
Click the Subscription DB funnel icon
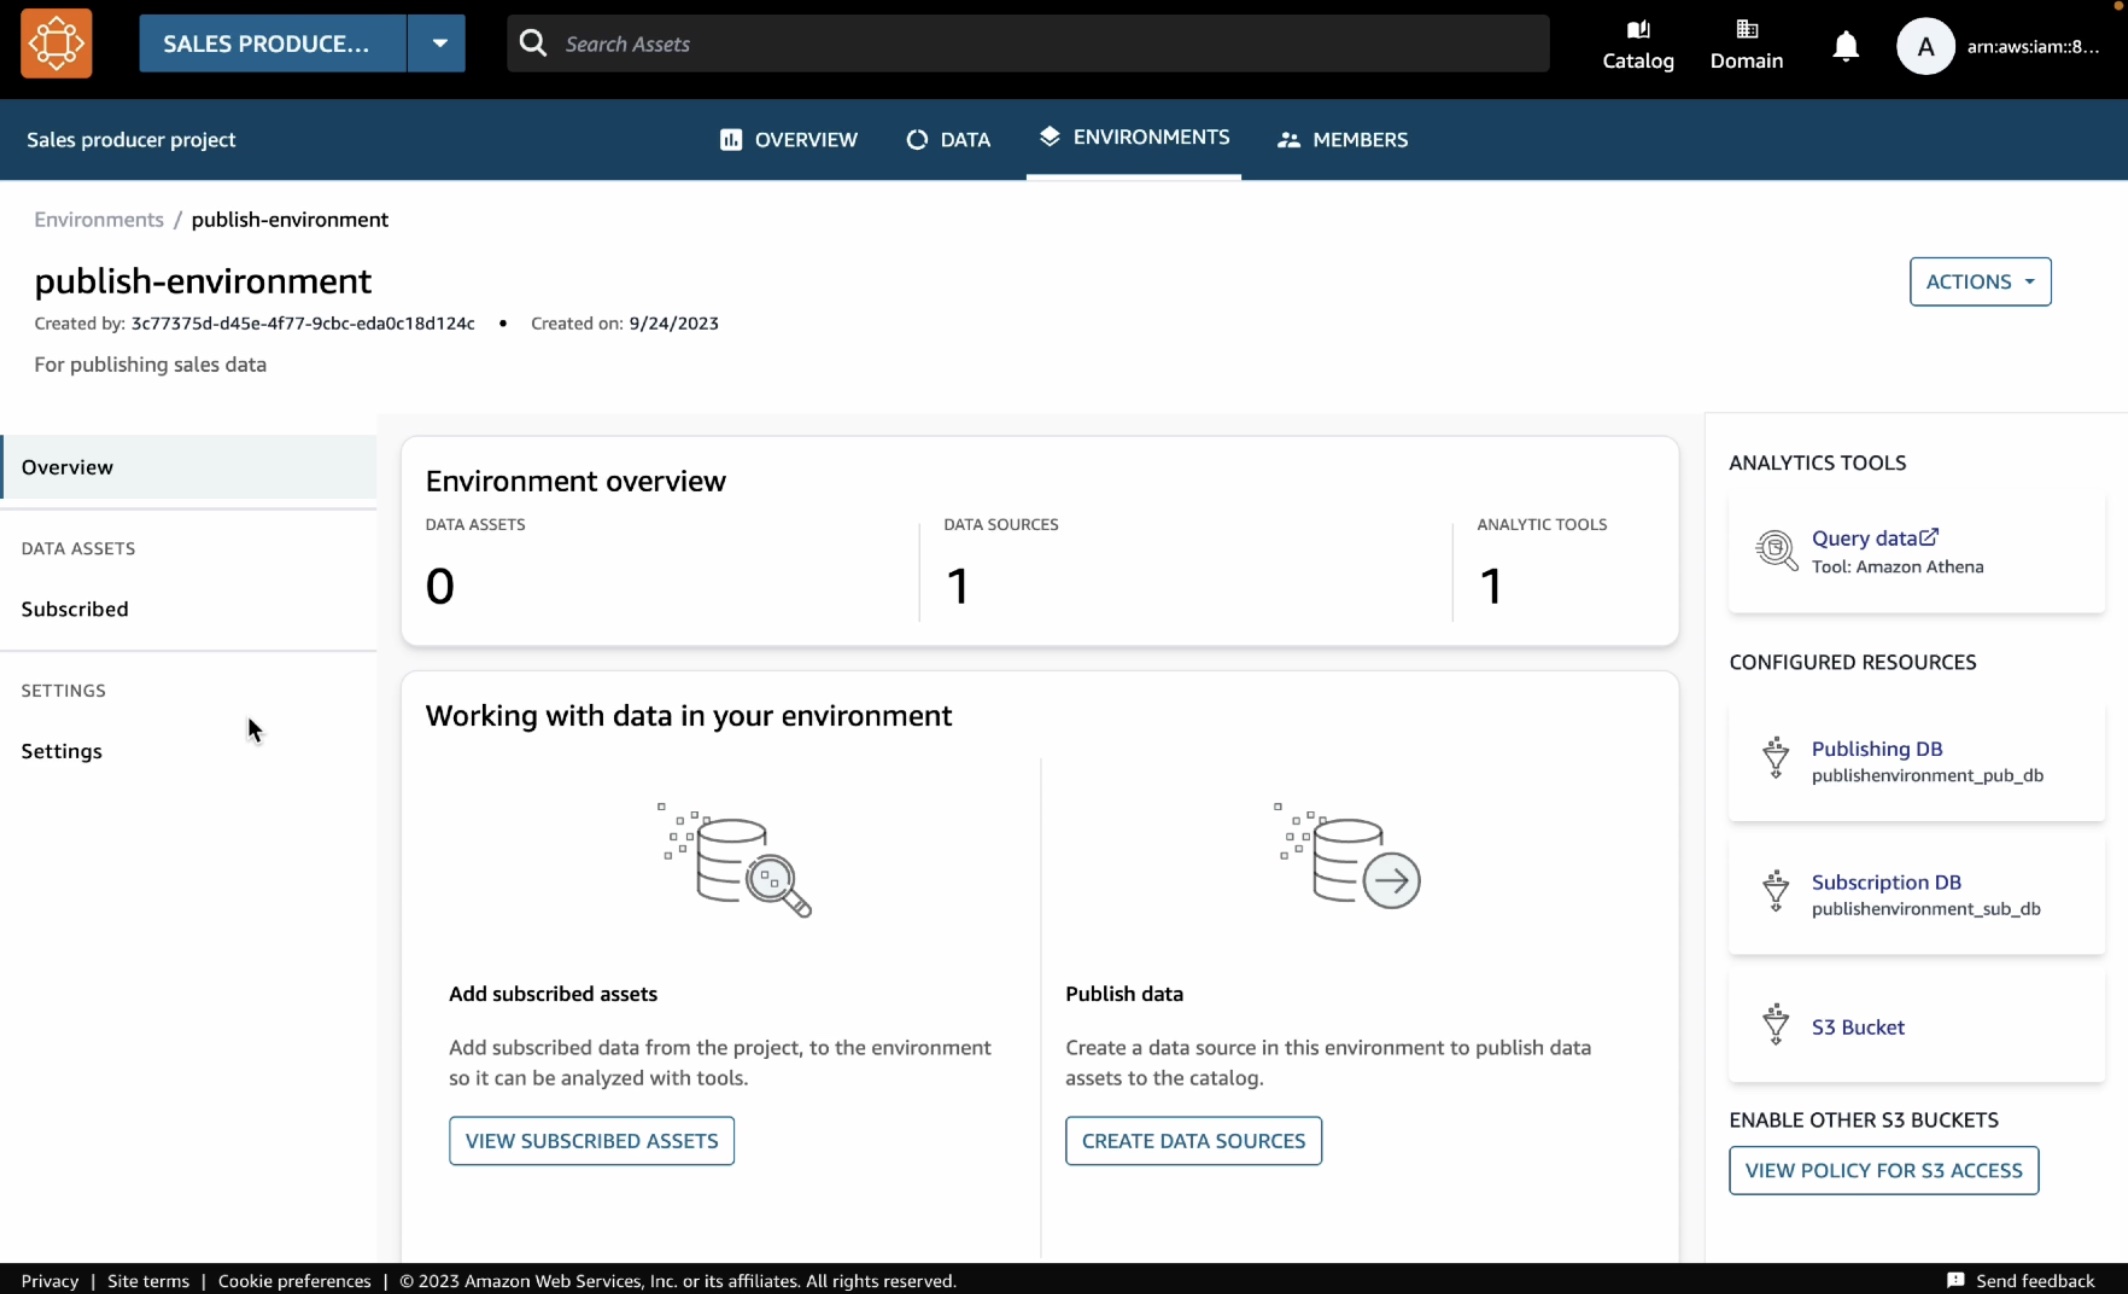pos(1775,891)
